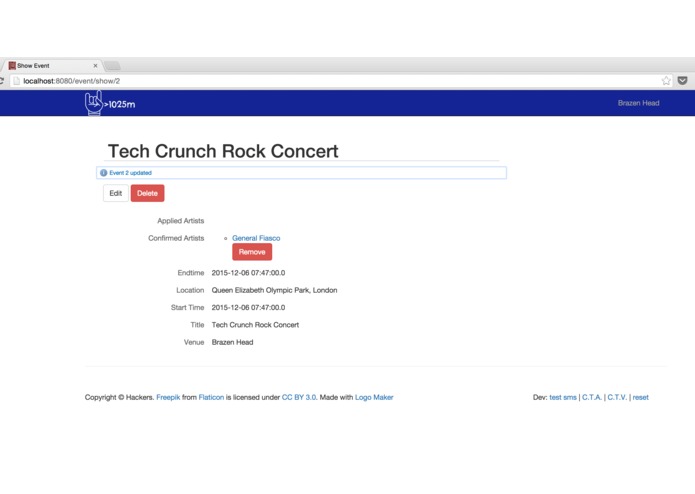695x494 pixels.
Task: Open the Pocket extension icon
Action: 683,81
